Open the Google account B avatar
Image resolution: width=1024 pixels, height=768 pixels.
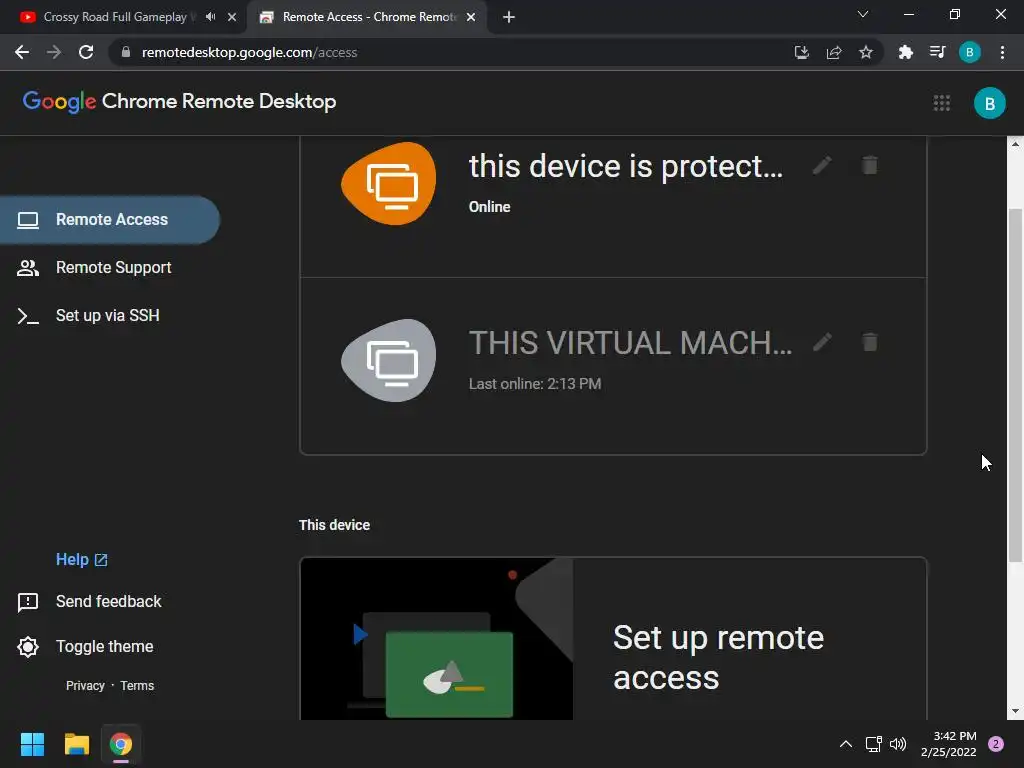989,103
